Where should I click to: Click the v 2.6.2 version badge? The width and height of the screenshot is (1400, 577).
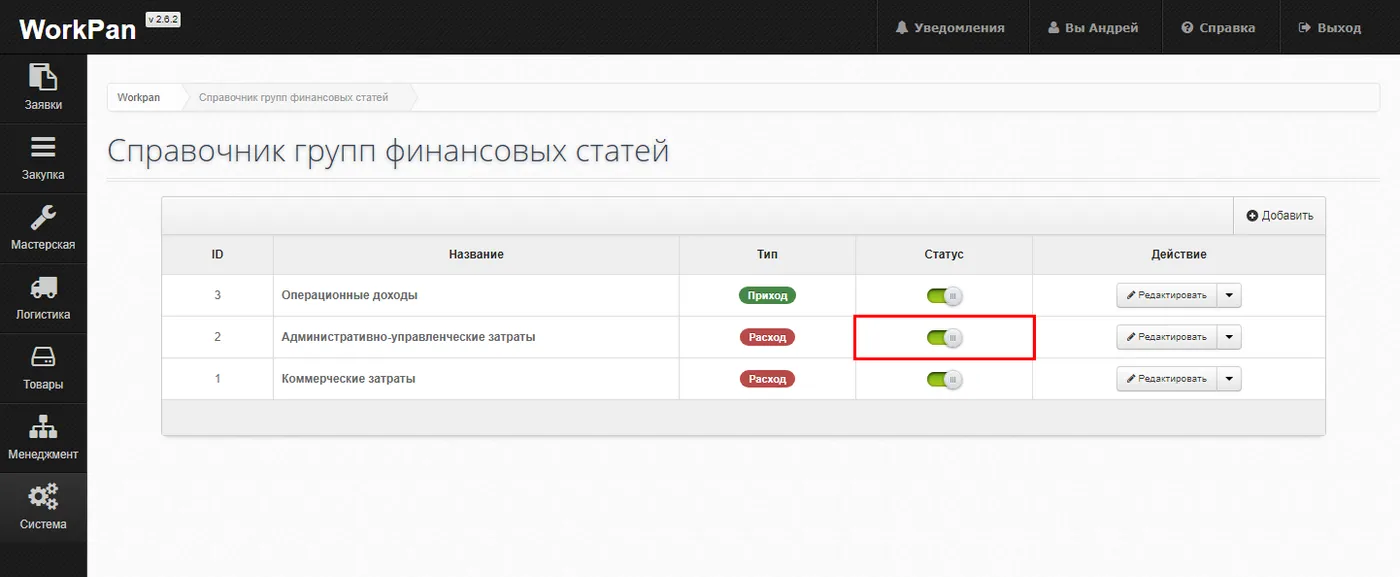pyautogui.click(x=163, y=20)
